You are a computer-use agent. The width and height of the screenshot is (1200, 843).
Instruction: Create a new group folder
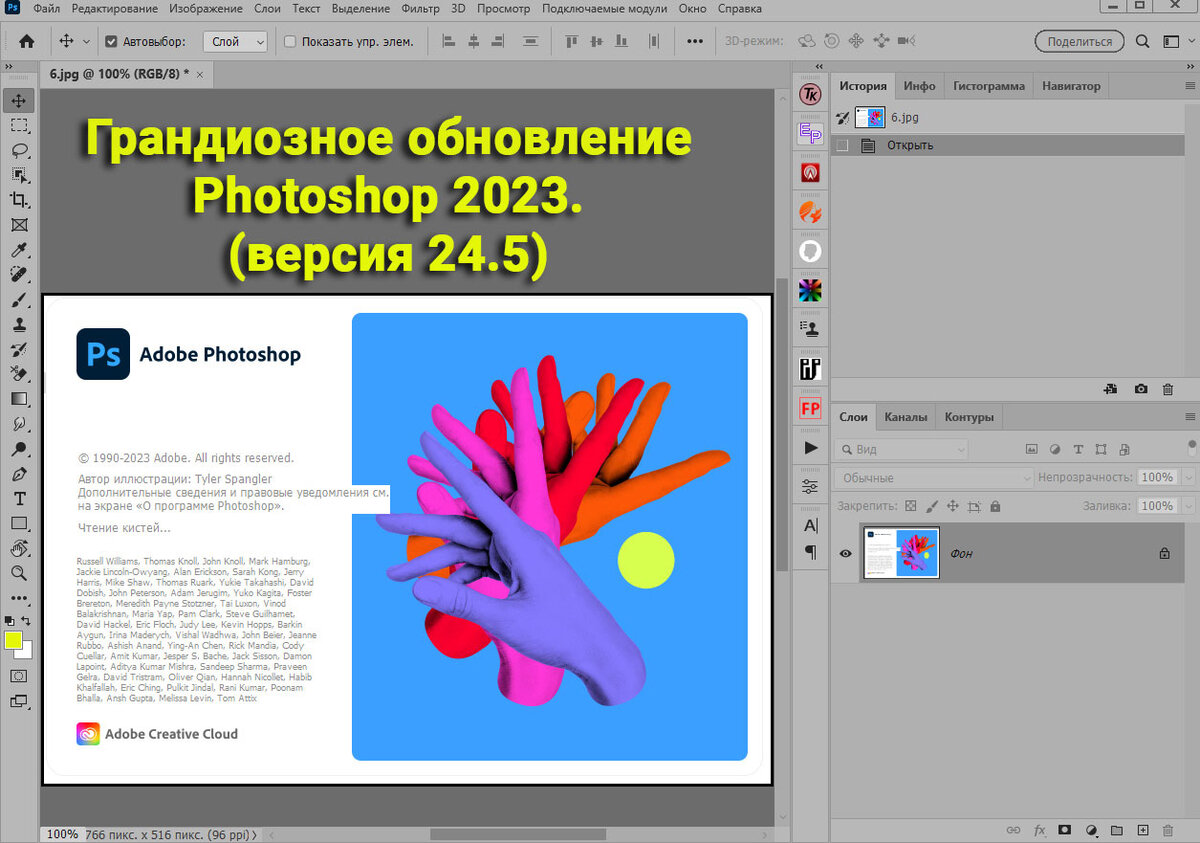tap(1117, 830)
